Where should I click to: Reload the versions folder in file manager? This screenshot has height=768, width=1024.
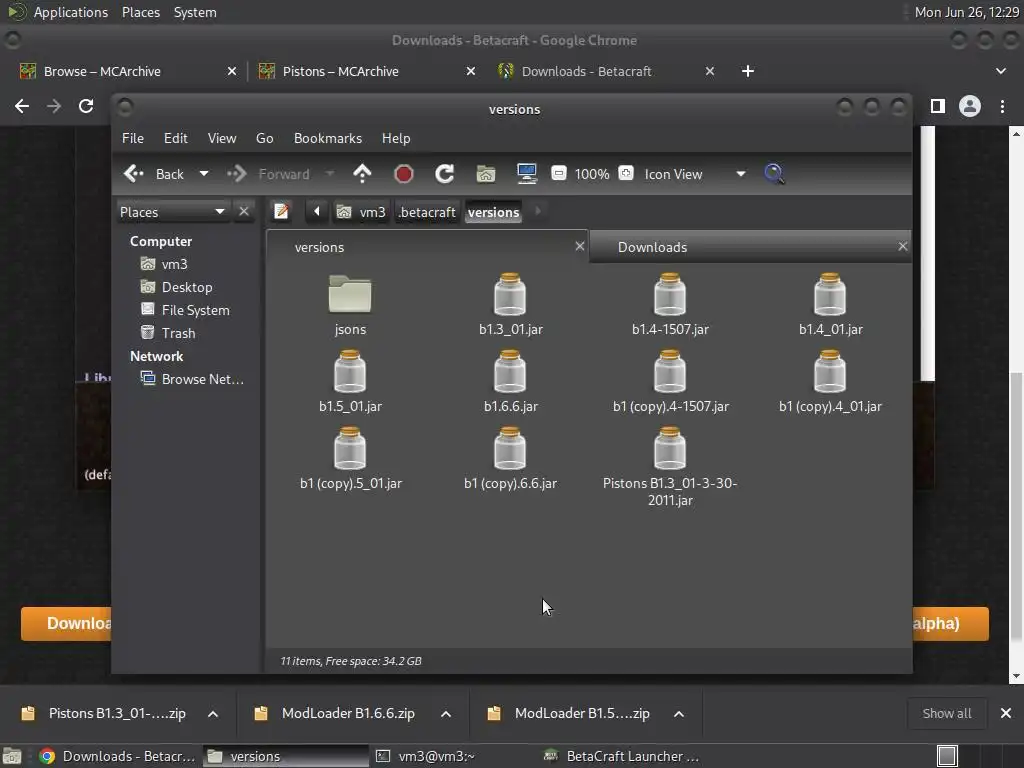pos(445,174)
